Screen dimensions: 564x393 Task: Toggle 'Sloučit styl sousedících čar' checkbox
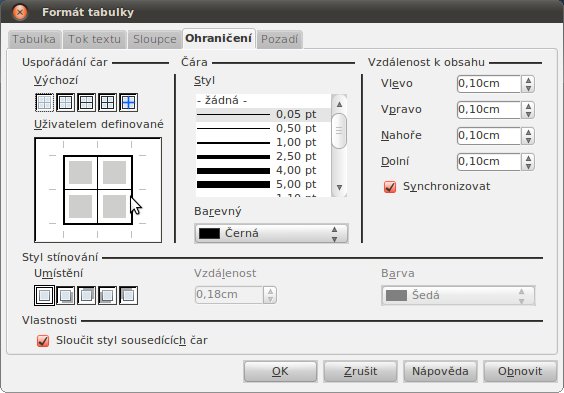[x=43, y=341]
